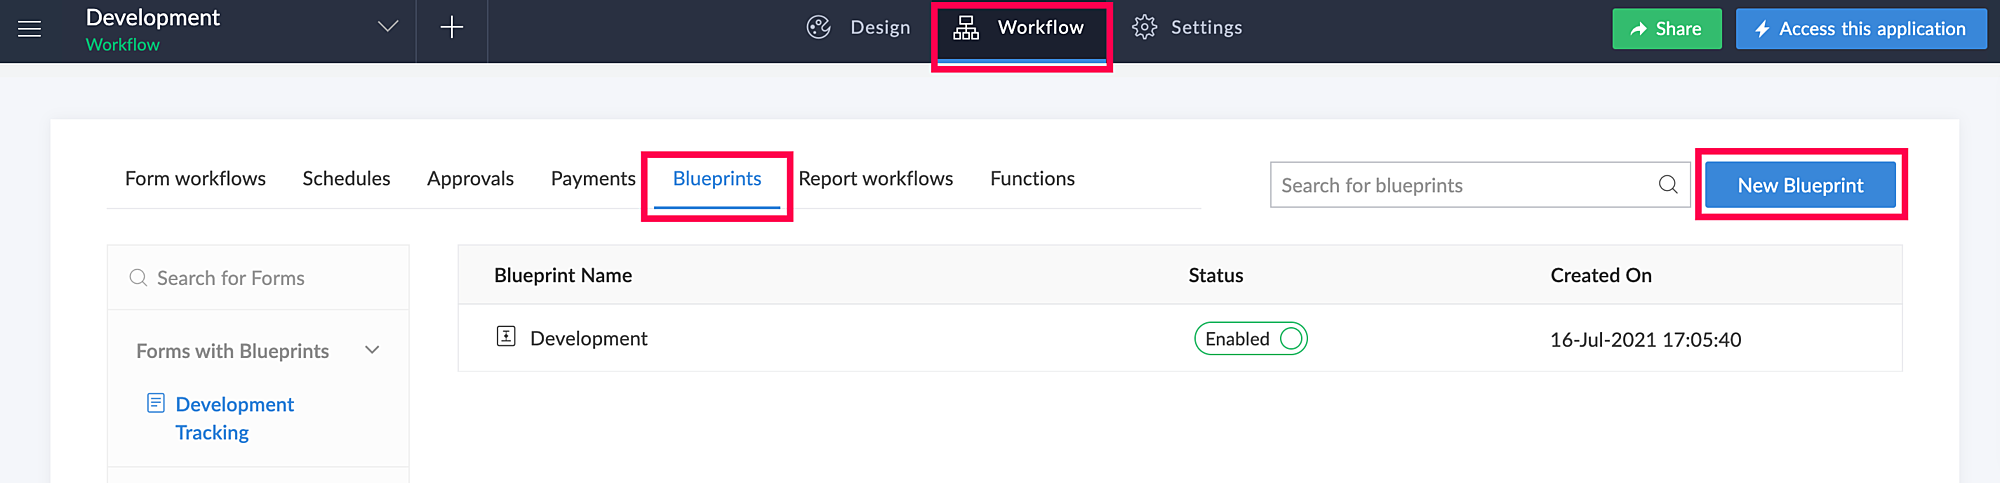Click the Design palette icon
2000x483 pixels.
[x=819, y=28]
